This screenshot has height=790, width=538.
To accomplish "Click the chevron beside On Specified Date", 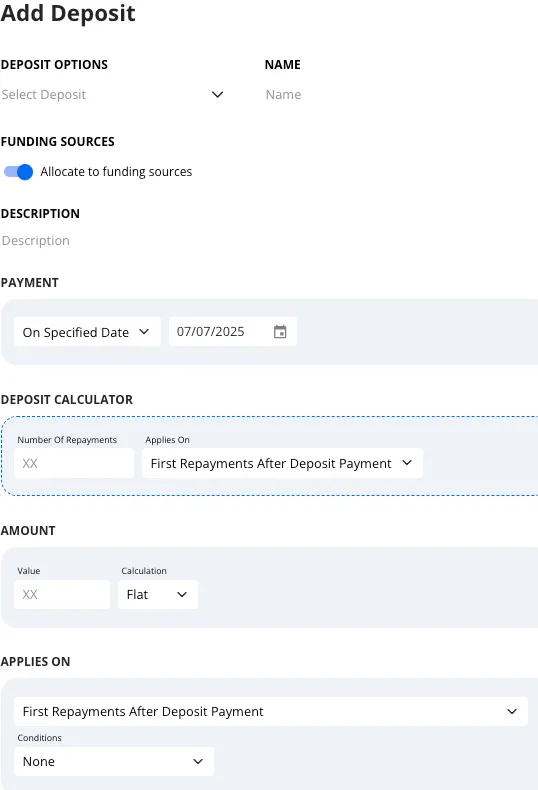I will [x=144, y=332].
